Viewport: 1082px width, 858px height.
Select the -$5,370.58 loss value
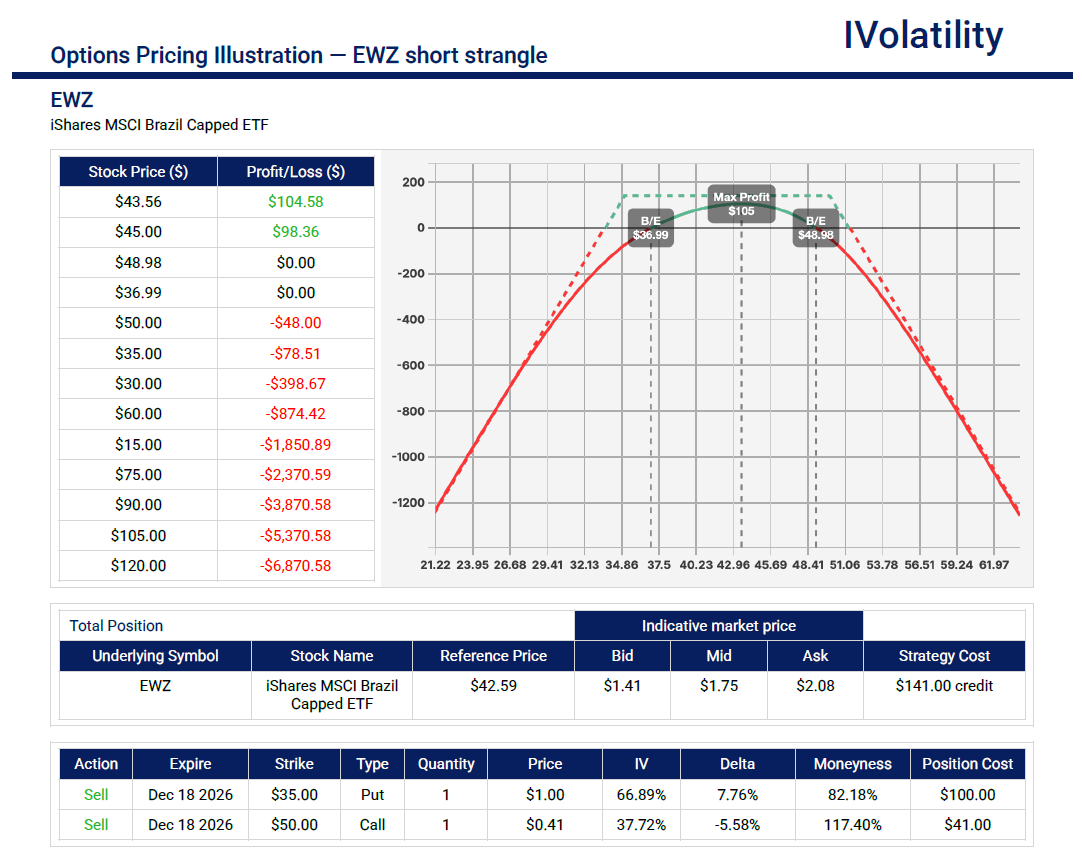pyautogui.click(x=295, y=536)
